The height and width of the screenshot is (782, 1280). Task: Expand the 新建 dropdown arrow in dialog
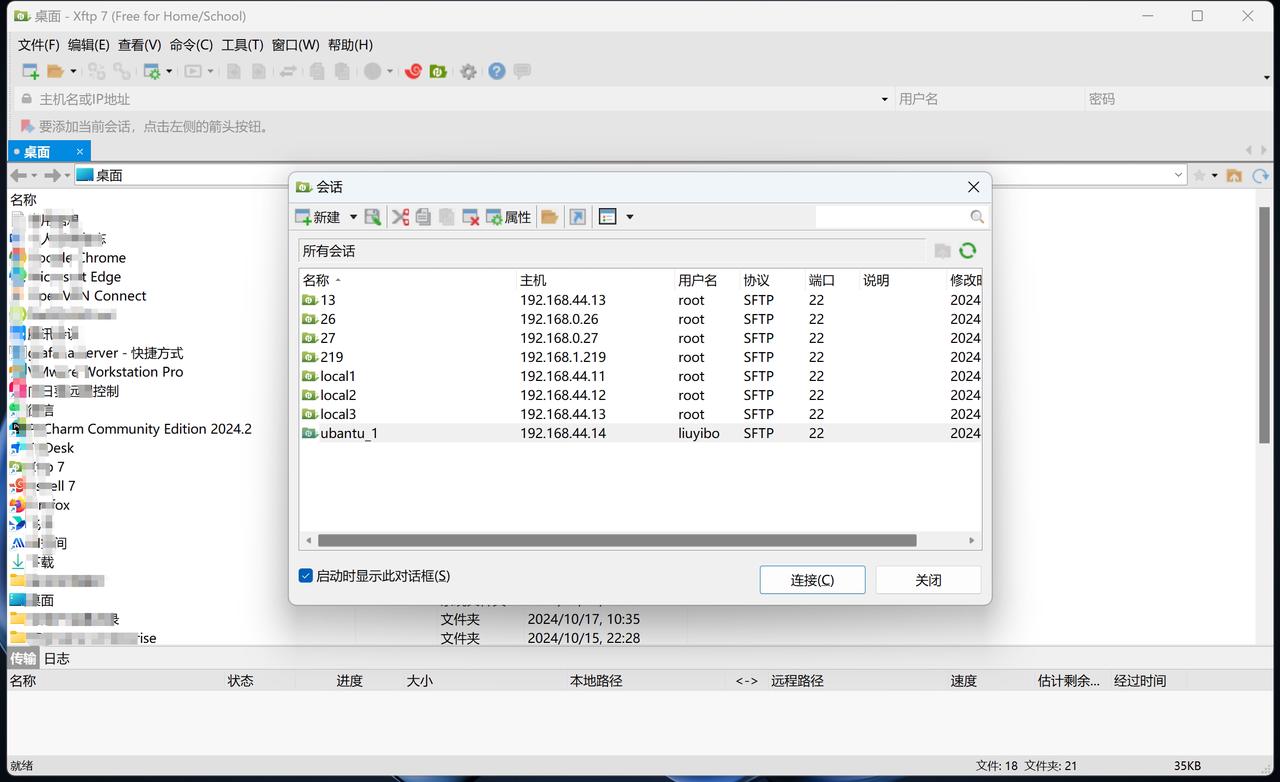pyautogui.click(x=353, y=217)
